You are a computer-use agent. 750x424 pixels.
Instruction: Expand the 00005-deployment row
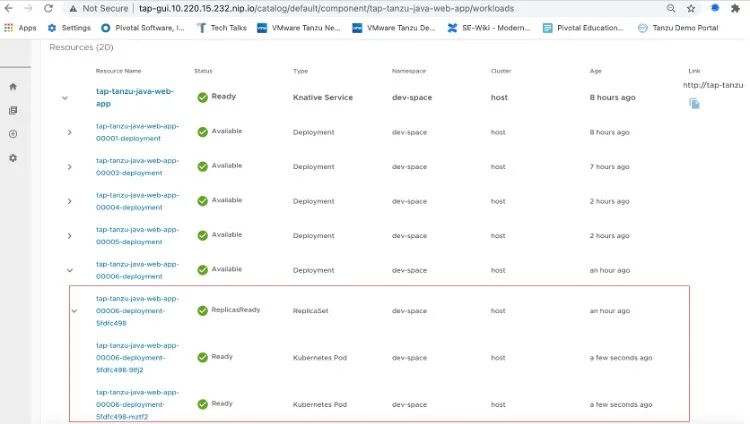point(69,235)
